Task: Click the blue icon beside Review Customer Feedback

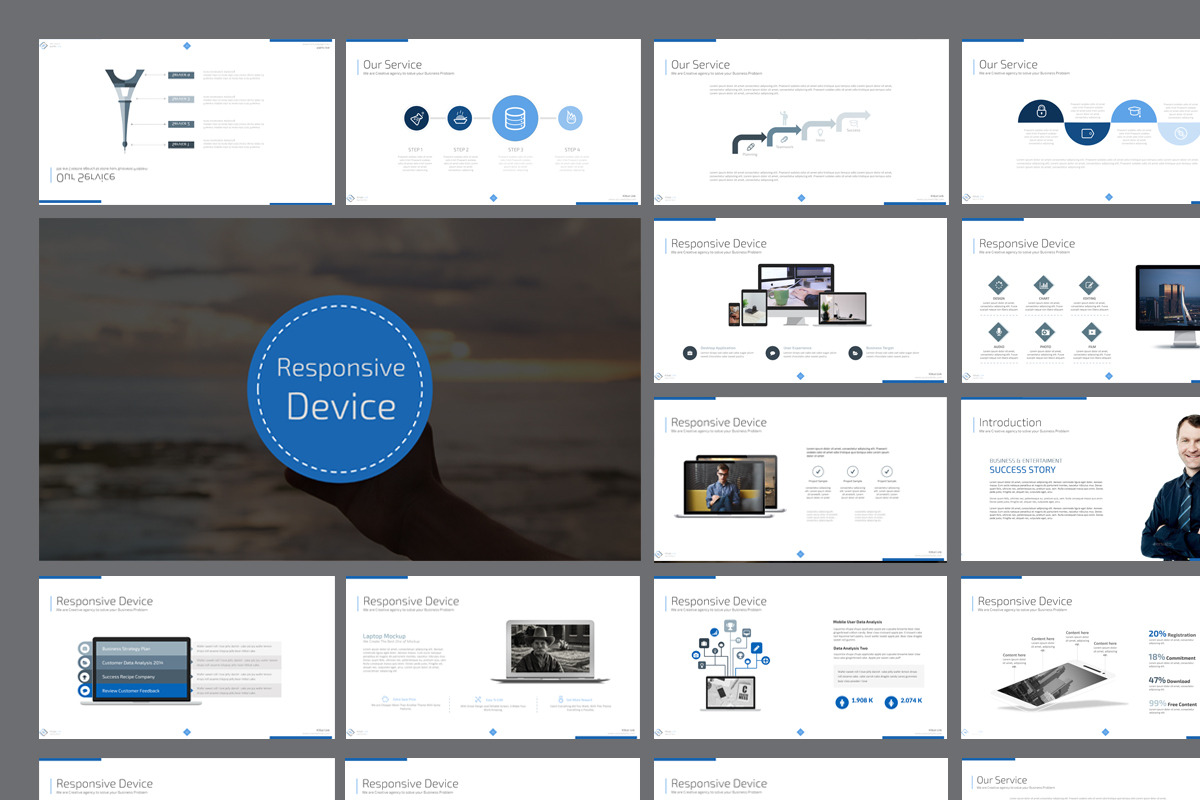Action: [x=85, y=691]
